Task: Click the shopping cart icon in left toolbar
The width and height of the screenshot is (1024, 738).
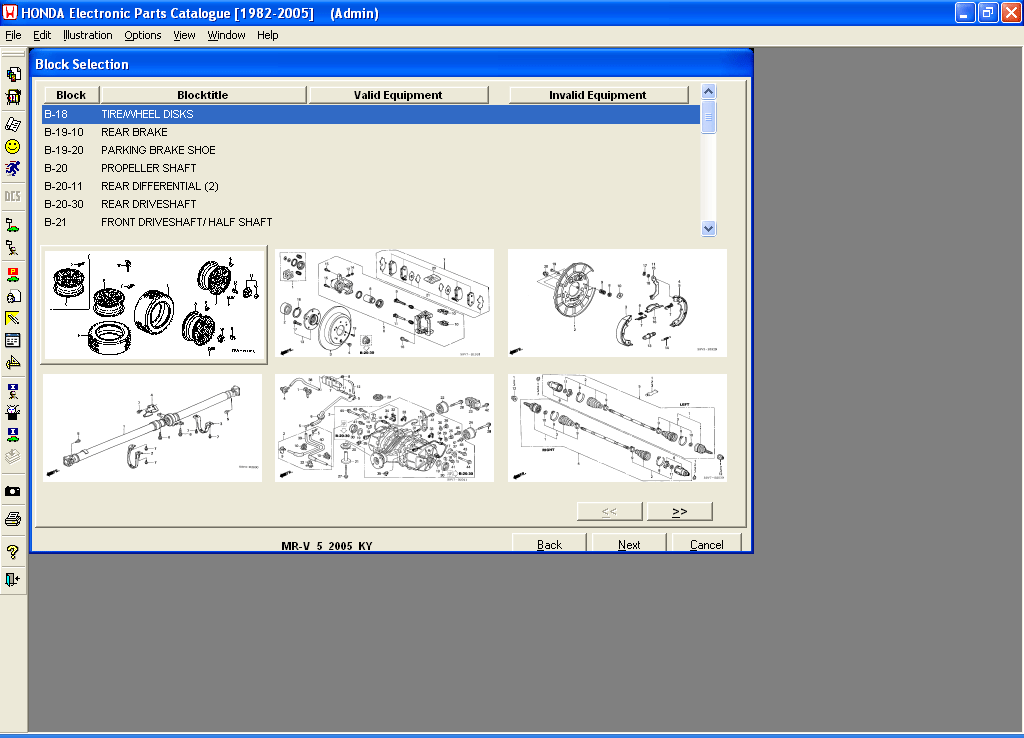Action: click(12, 97)
